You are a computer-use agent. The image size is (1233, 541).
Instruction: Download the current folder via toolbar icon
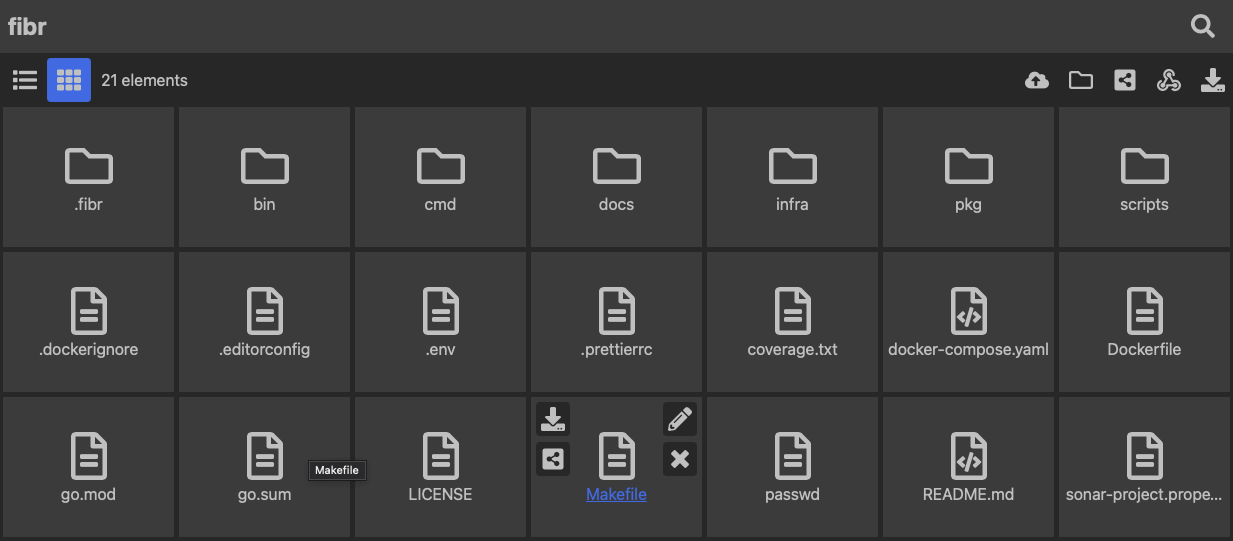(x=1212, y=81)
